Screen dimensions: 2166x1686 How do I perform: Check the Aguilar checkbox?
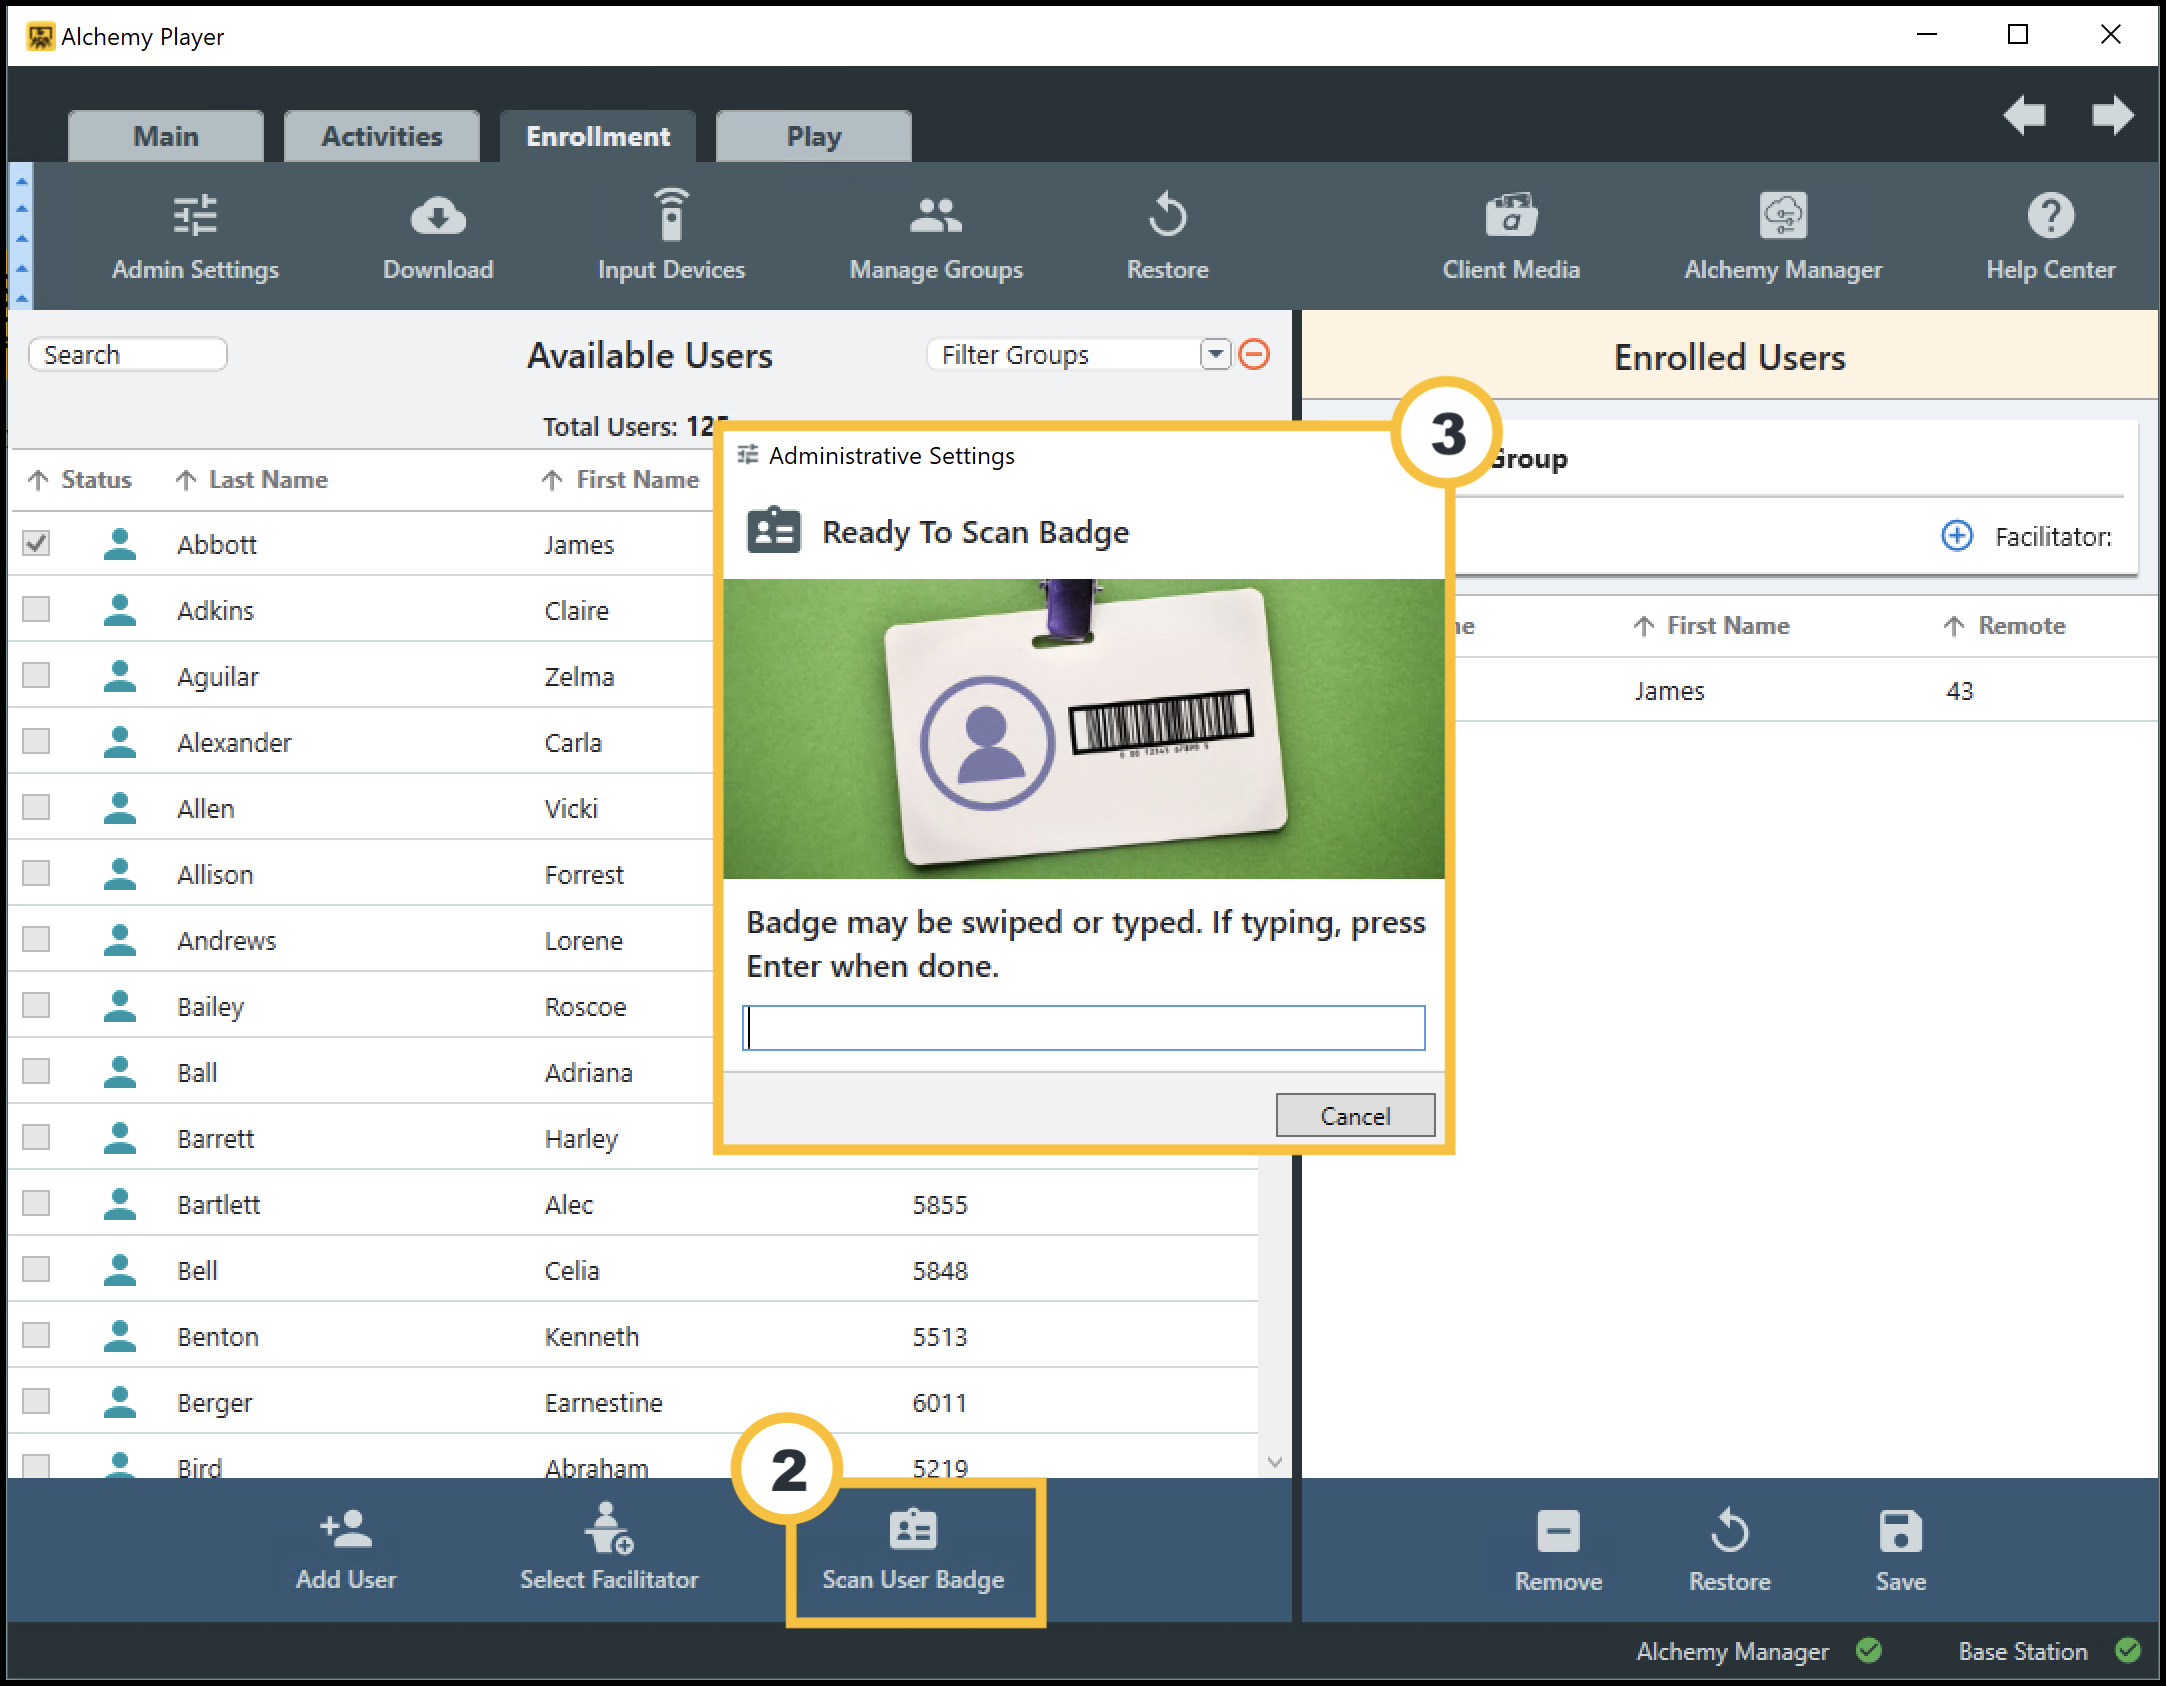[36, 675]
